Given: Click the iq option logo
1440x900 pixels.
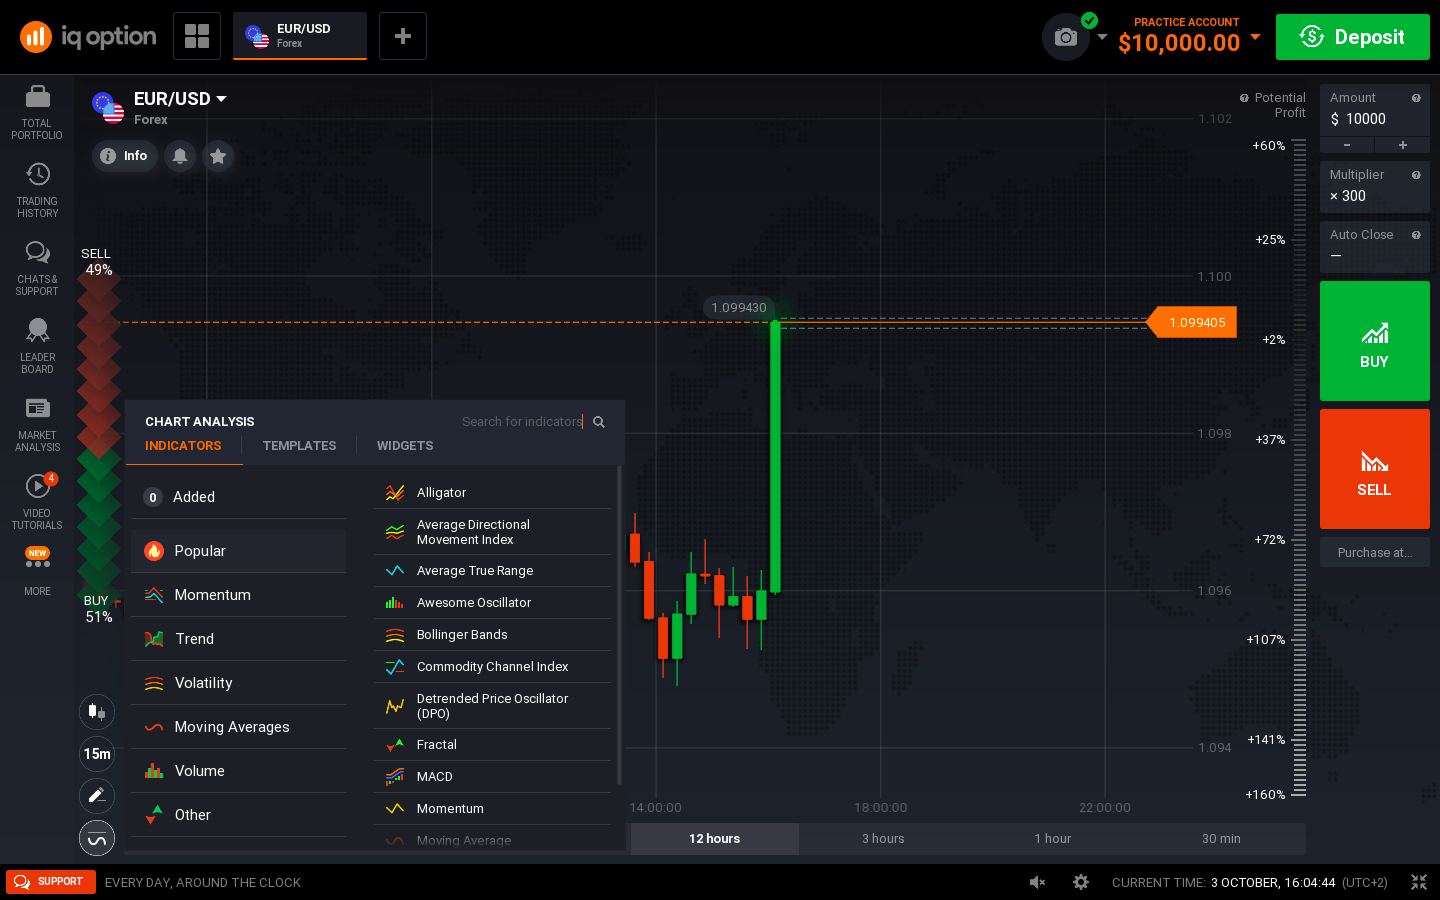Looking at the screenshot, I should coord(88,37).
